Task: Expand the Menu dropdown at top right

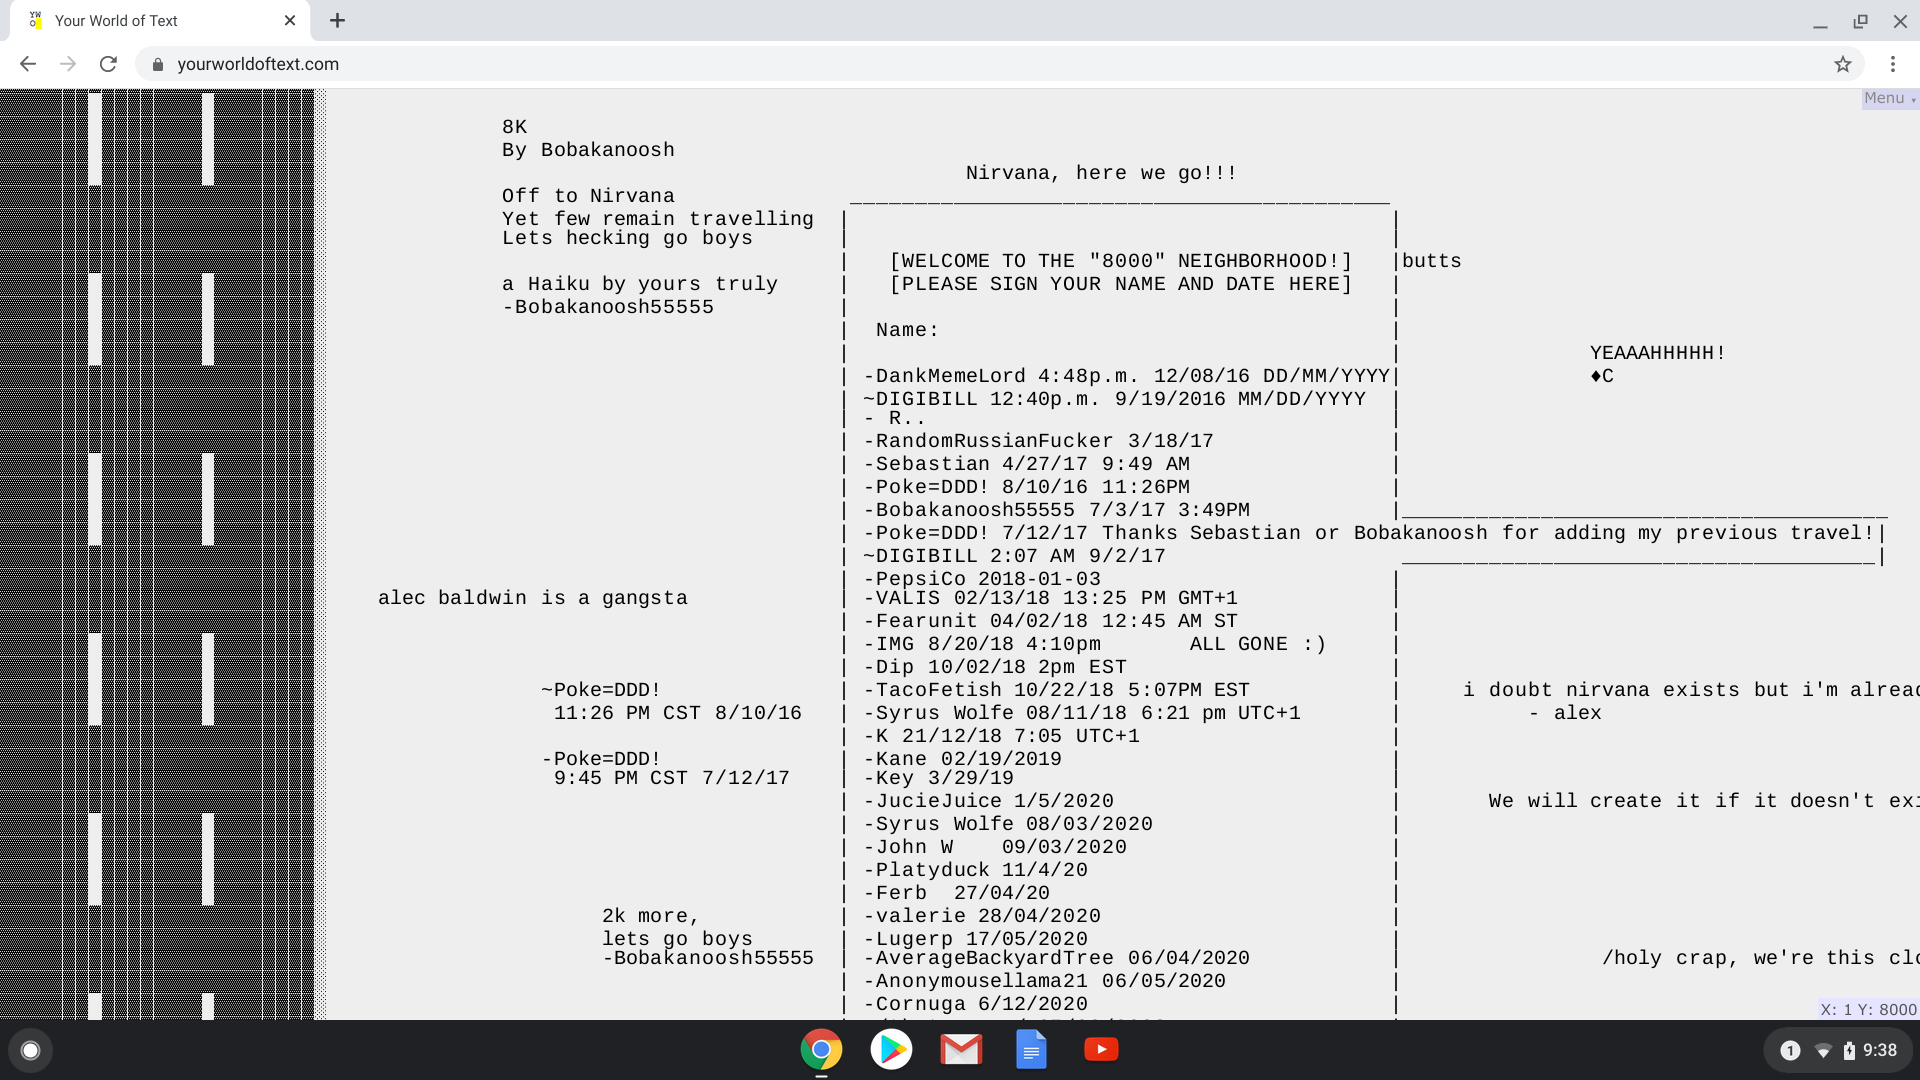Action: [1888, 98]
